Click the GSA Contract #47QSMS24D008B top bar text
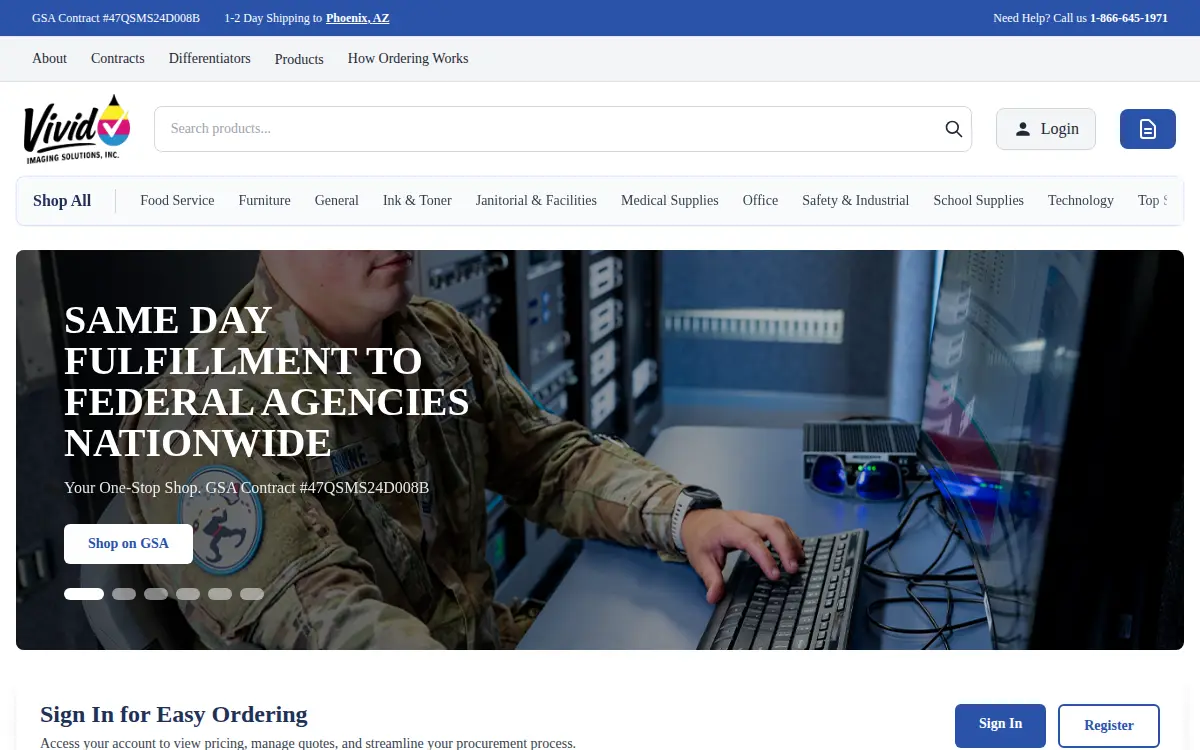This screenshot has height=750, width=1200. [x=116, y=18]
